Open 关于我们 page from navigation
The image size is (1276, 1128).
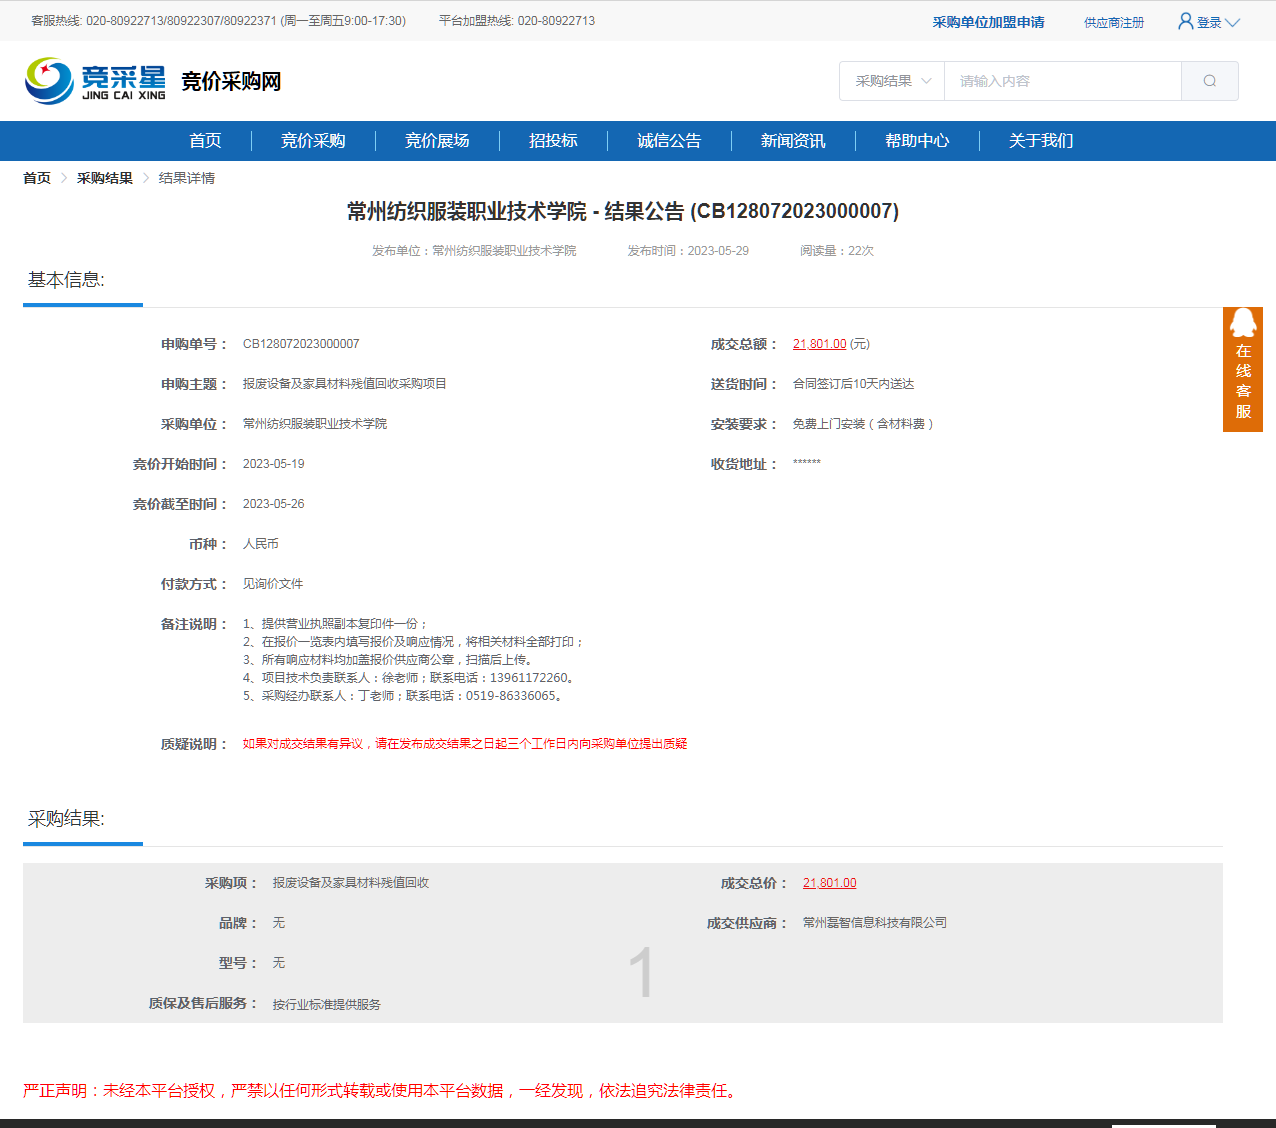tap(1041, 141)
